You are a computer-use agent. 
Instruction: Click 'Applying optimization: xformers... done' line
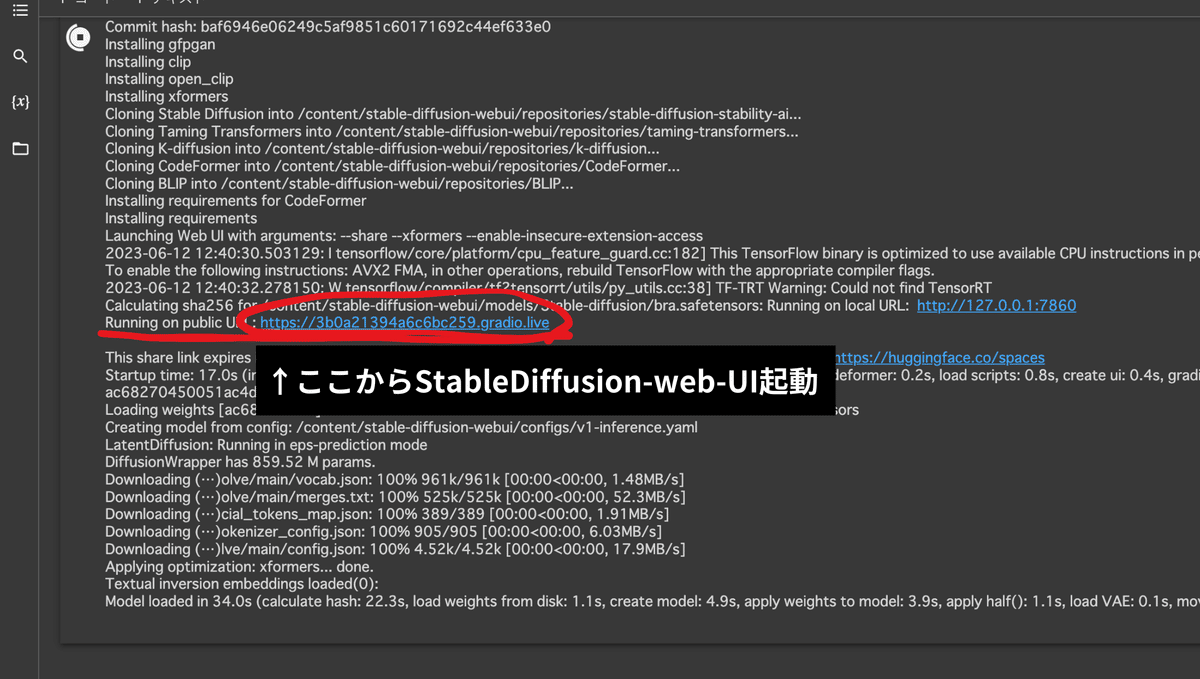[x=241, y=566]
